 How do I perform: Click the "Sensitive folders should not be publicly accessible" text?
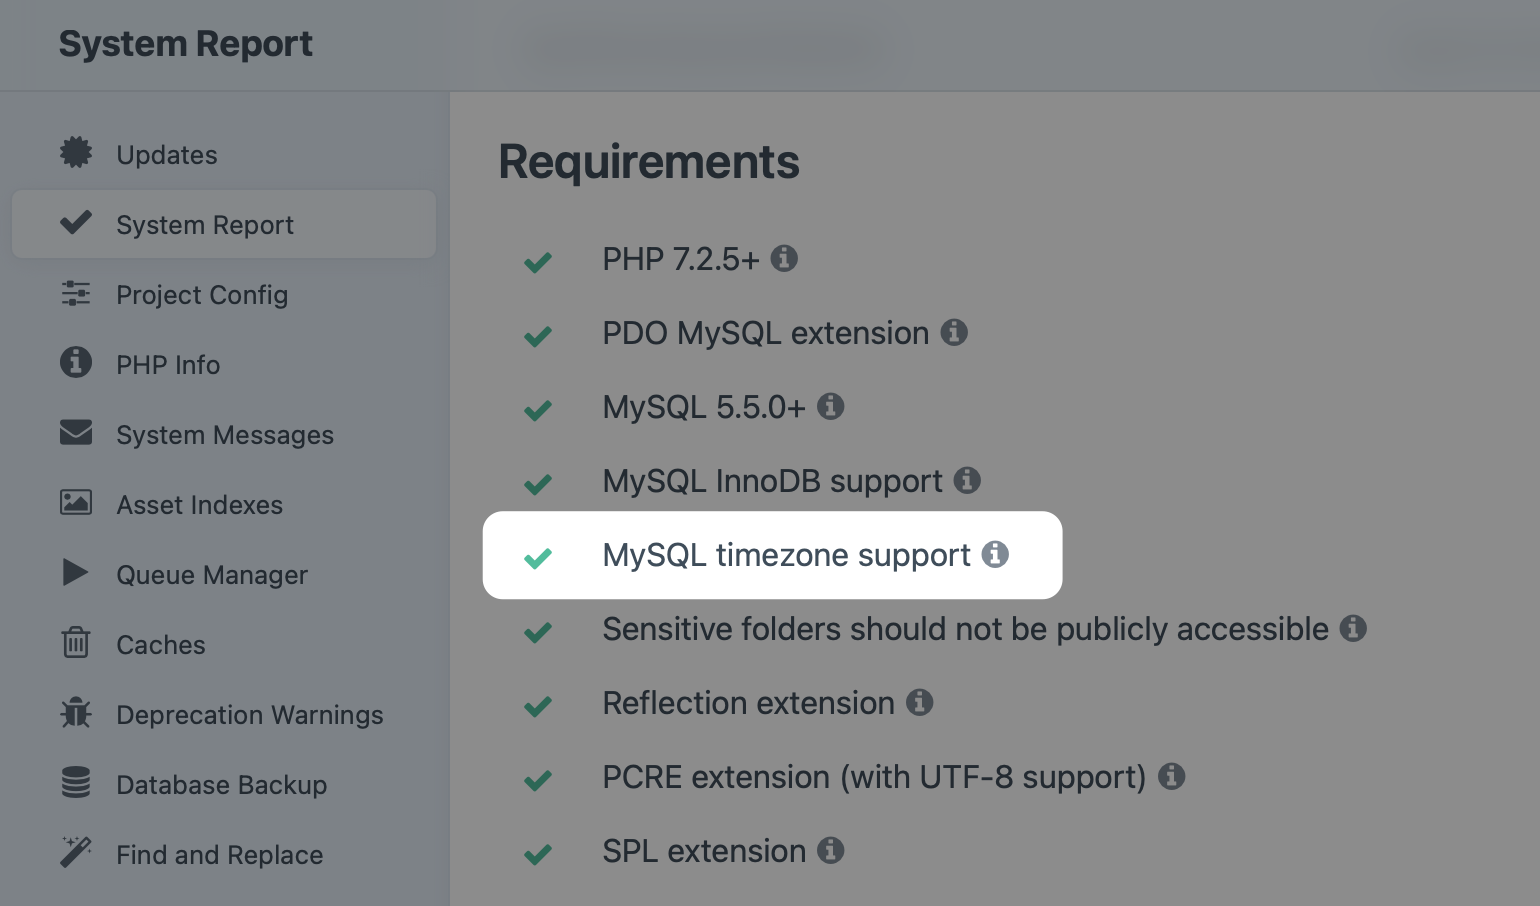click(965, 629)
